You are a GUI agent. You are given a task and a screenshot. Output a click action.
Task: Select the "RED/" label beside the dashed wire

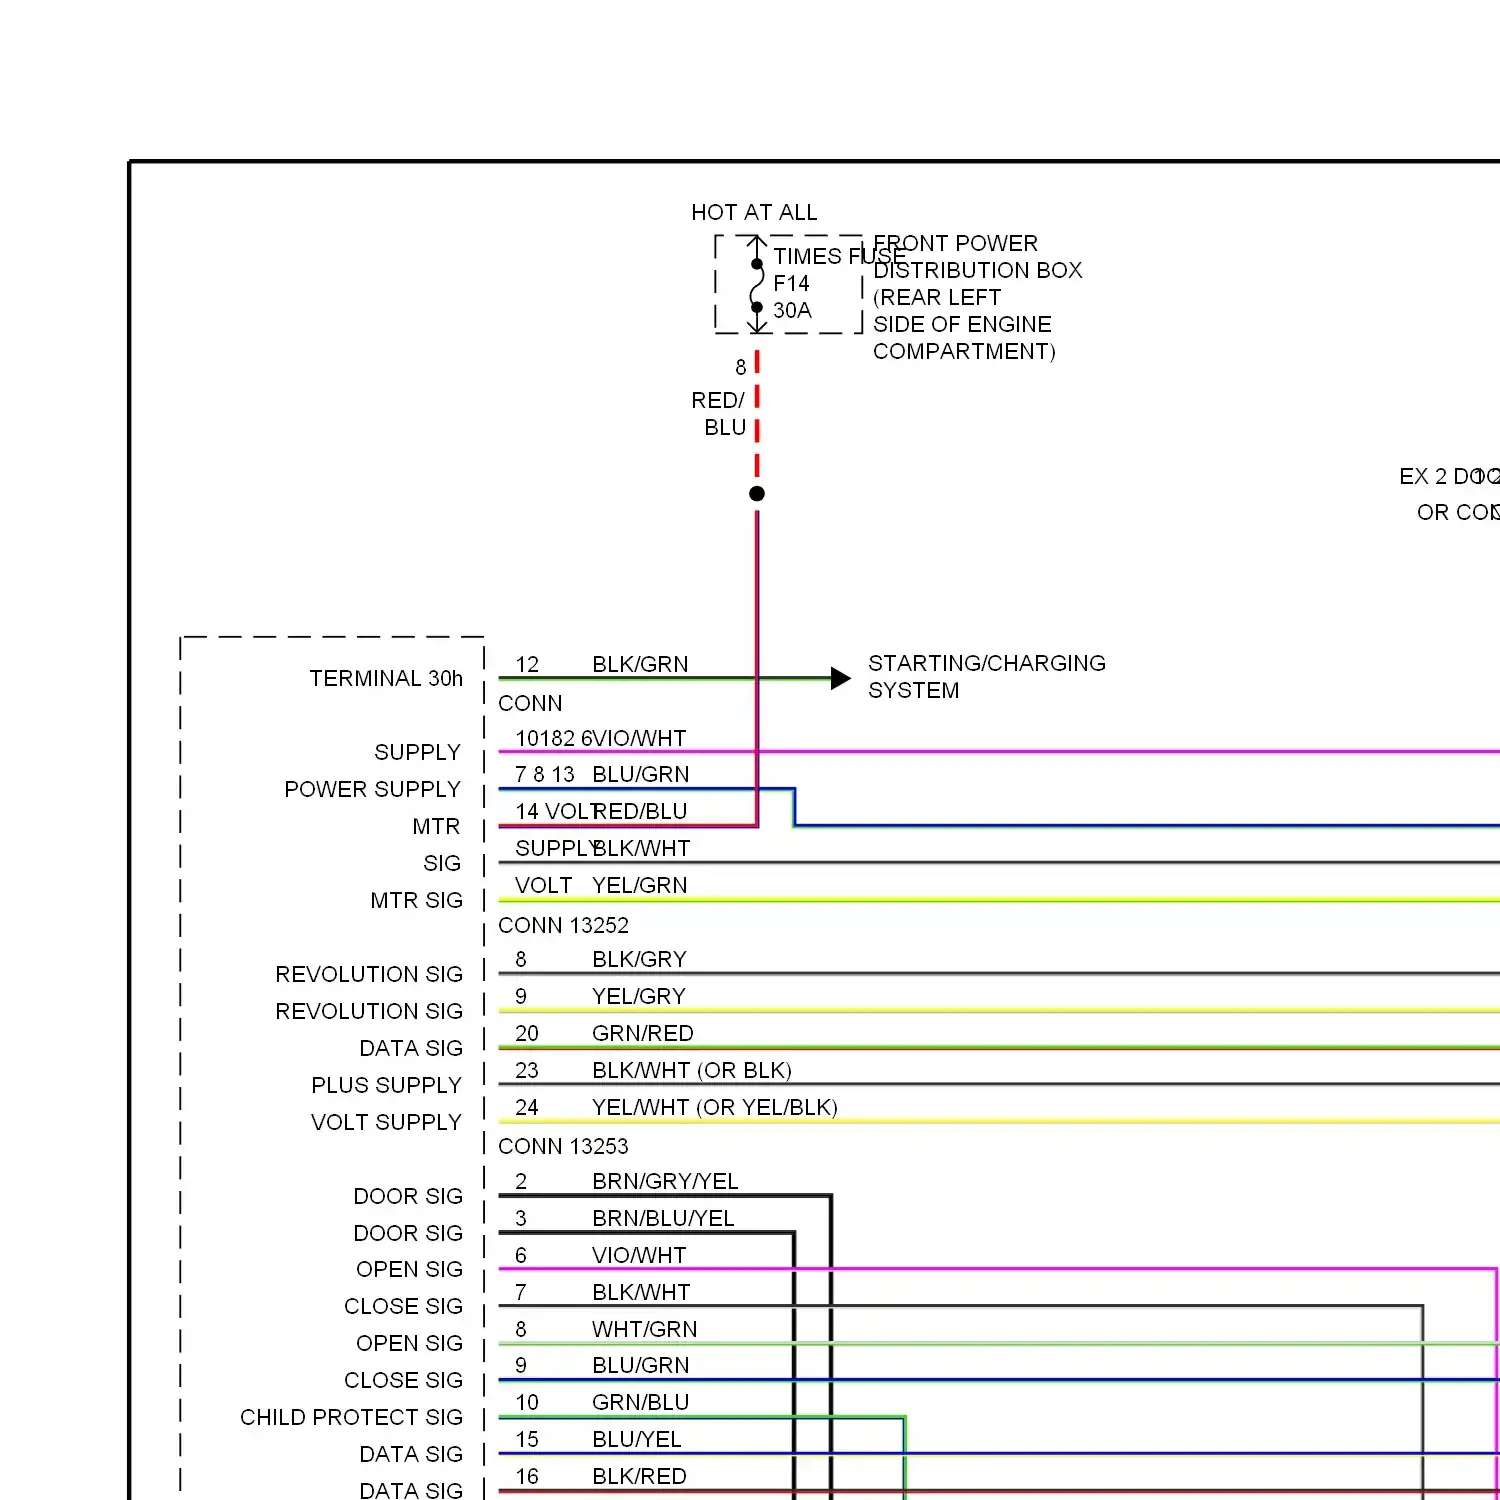point(718,400)
